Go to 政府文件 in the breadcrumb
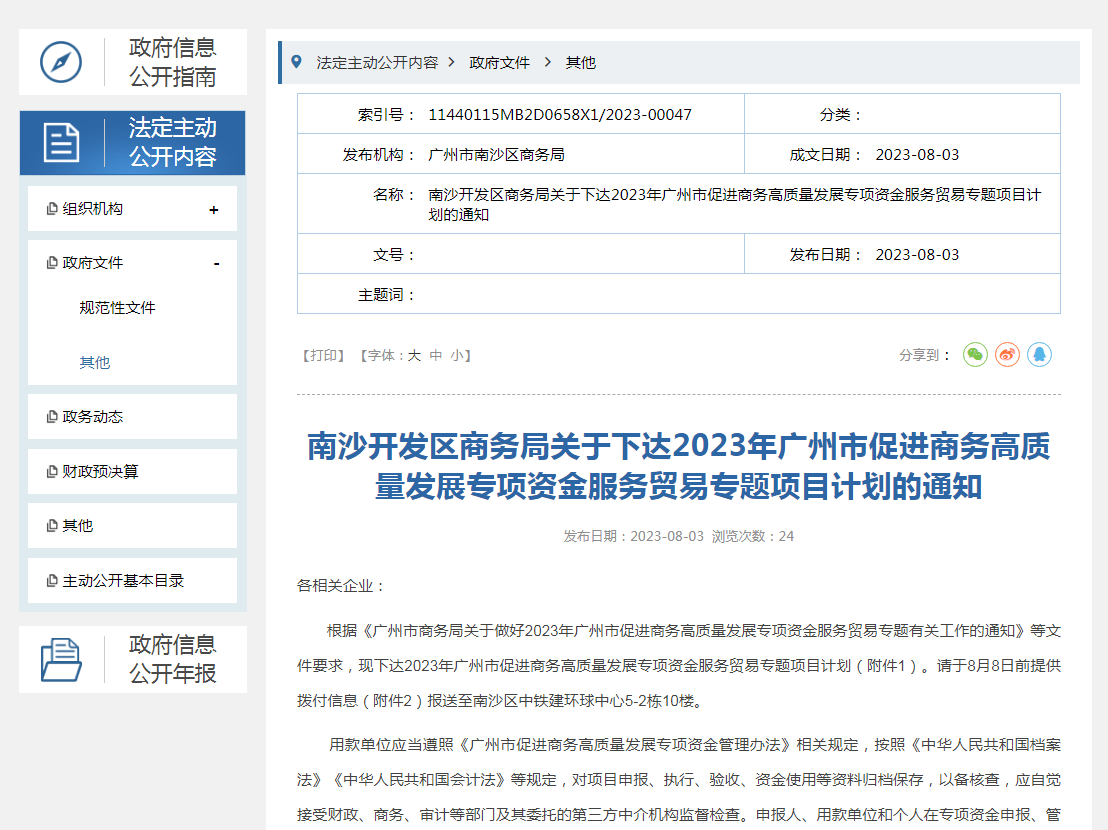 coord(499,62)
